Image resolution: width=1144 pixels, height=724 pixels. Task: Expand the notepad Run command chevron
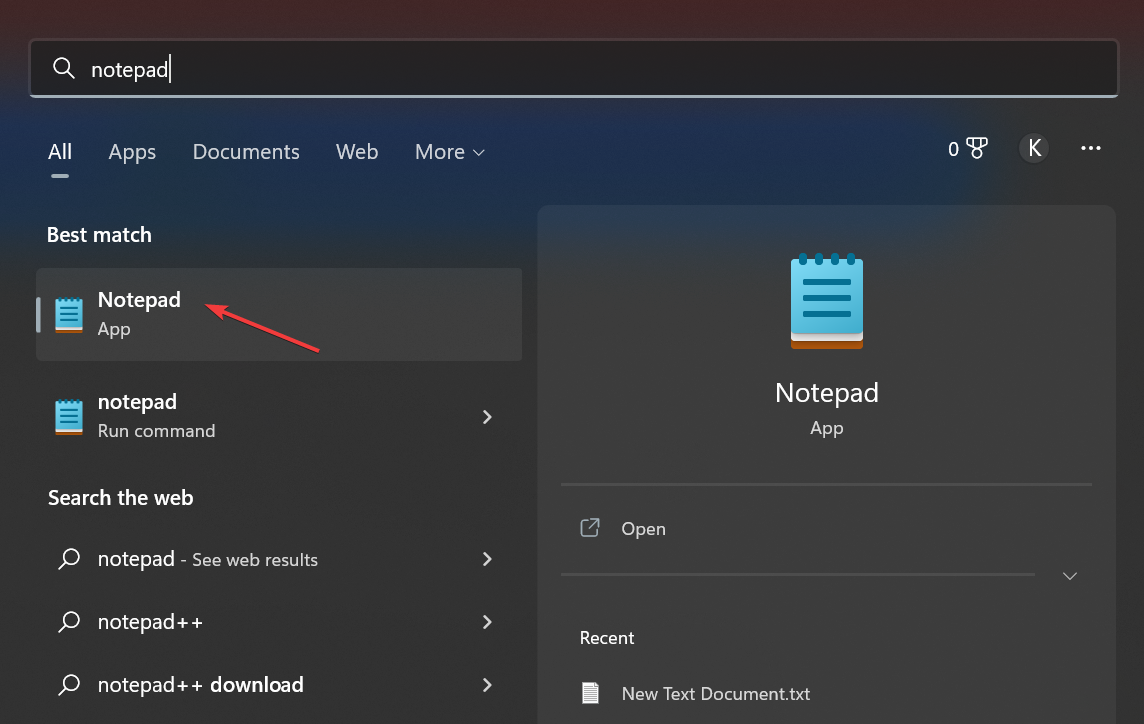(487, 416)
